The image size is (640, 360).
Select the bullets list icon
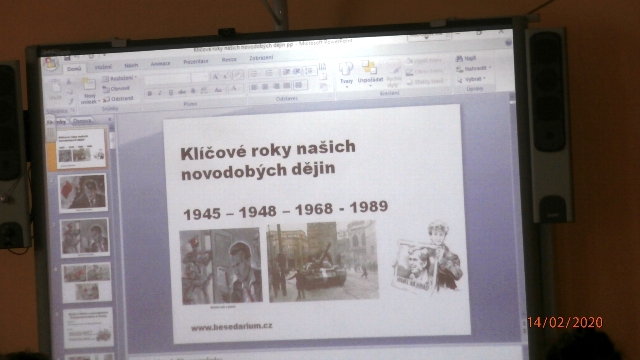click(x=254, y=74)
